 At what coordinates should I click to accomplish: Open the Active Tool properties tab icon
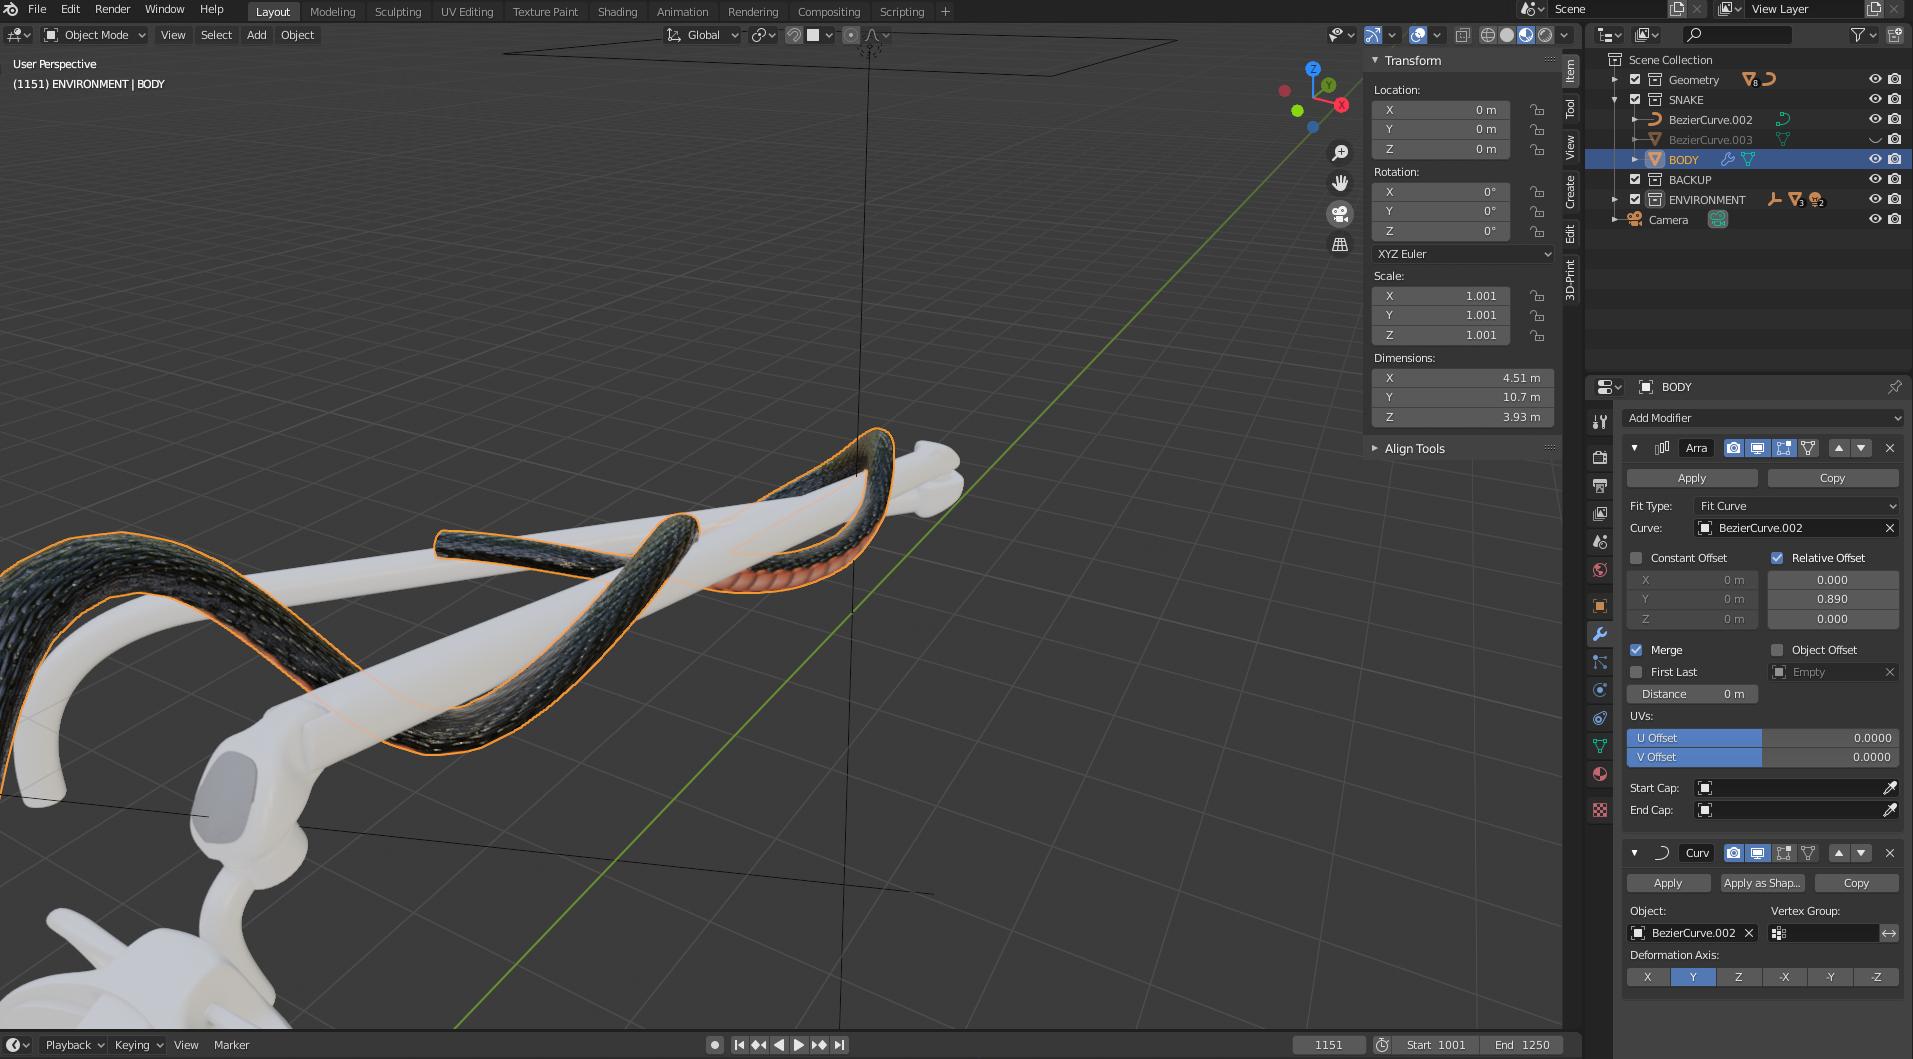click(1600, 422)
